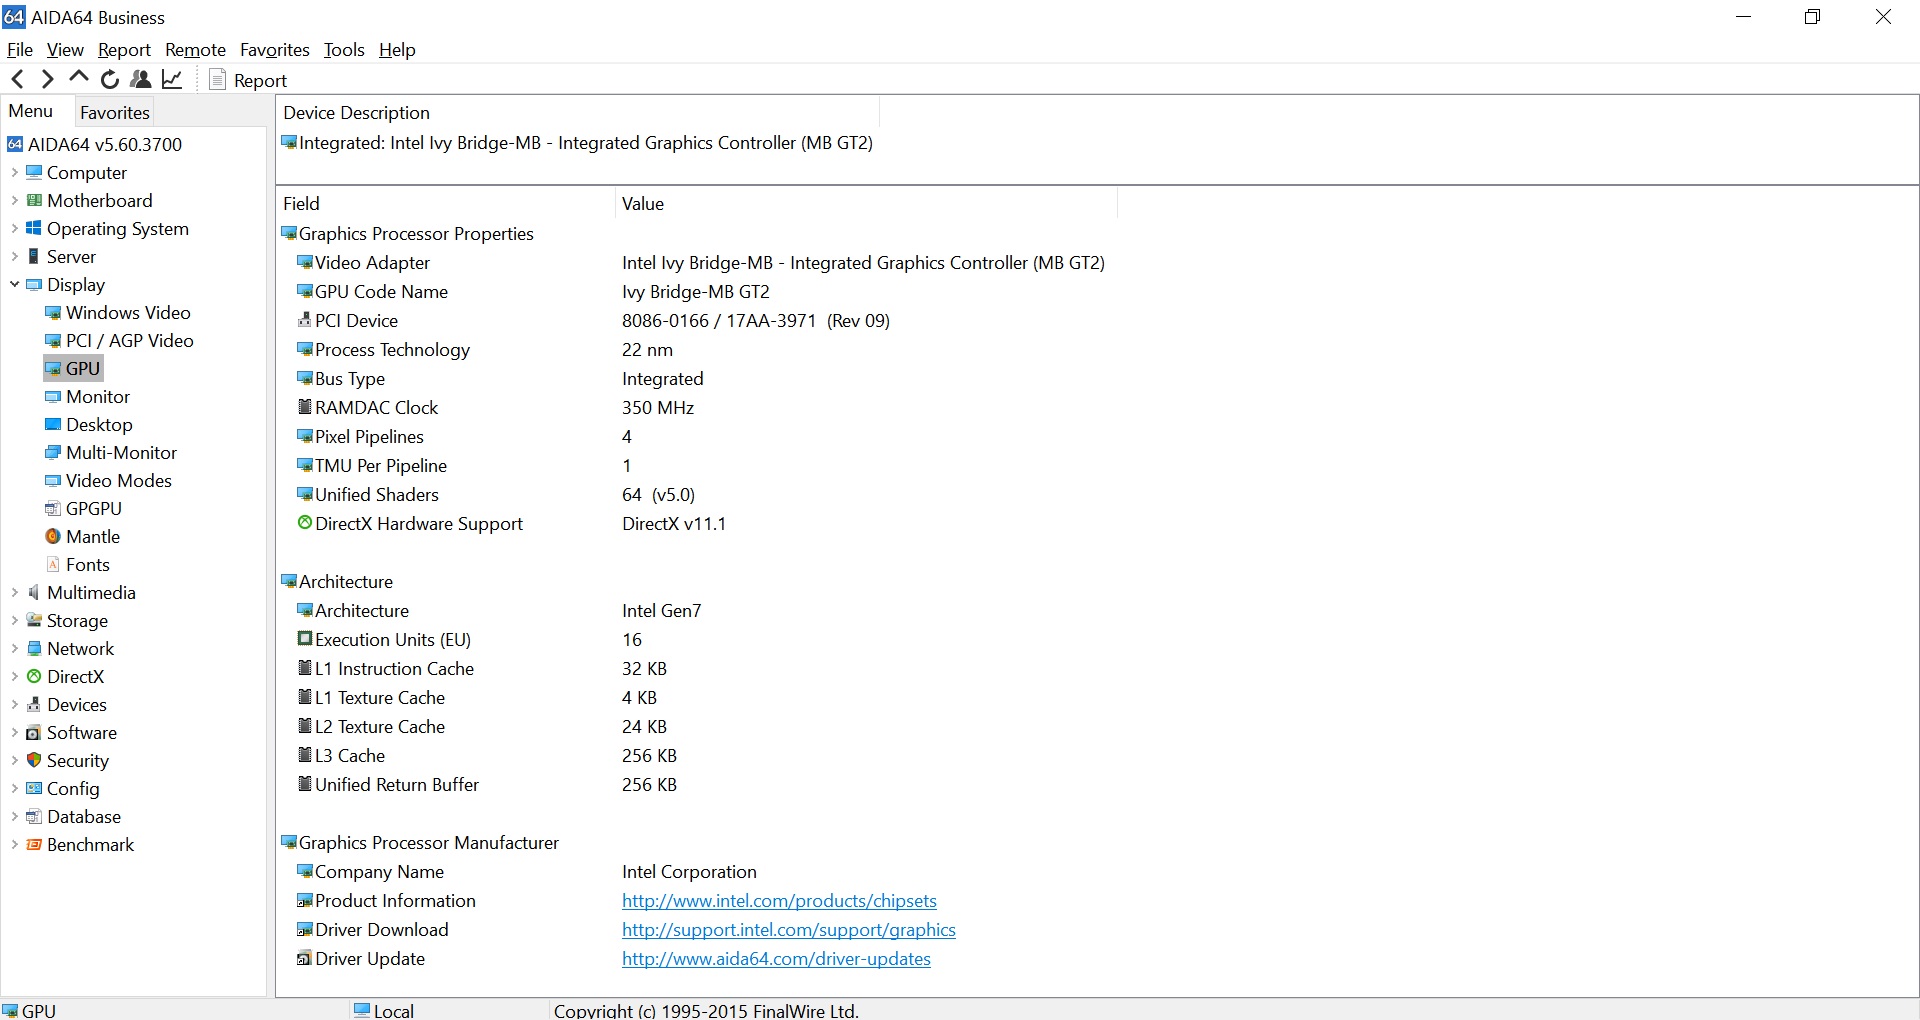
Task: Click the Operating System Windows icon
Action: coord(34,228)
